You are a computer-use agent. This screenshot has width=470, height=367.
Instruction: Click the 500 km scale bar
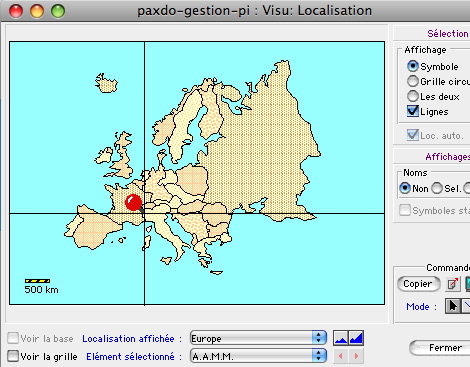tap(37, 281)
